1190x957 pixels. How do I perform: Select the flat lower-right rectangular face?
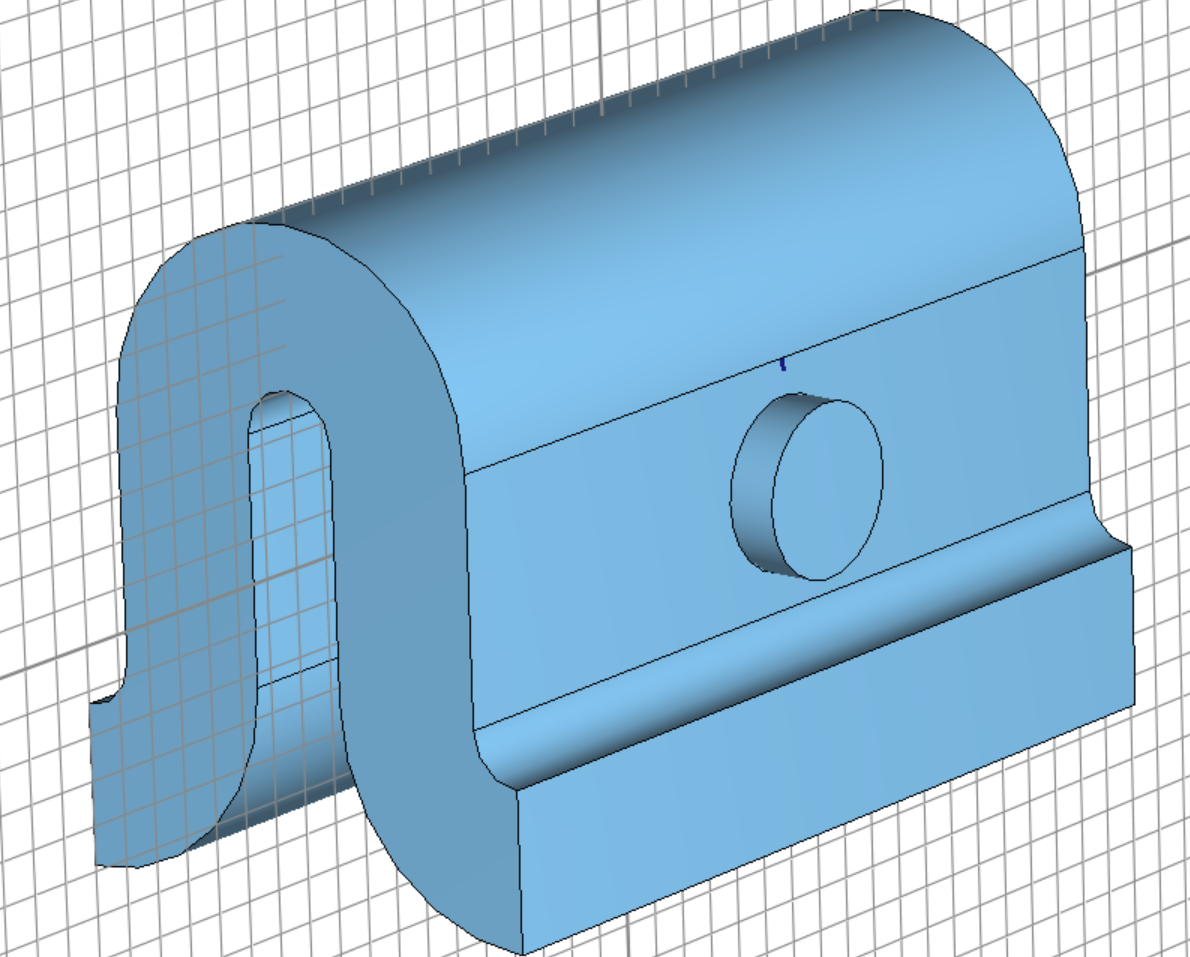click(x=827, y=751)
